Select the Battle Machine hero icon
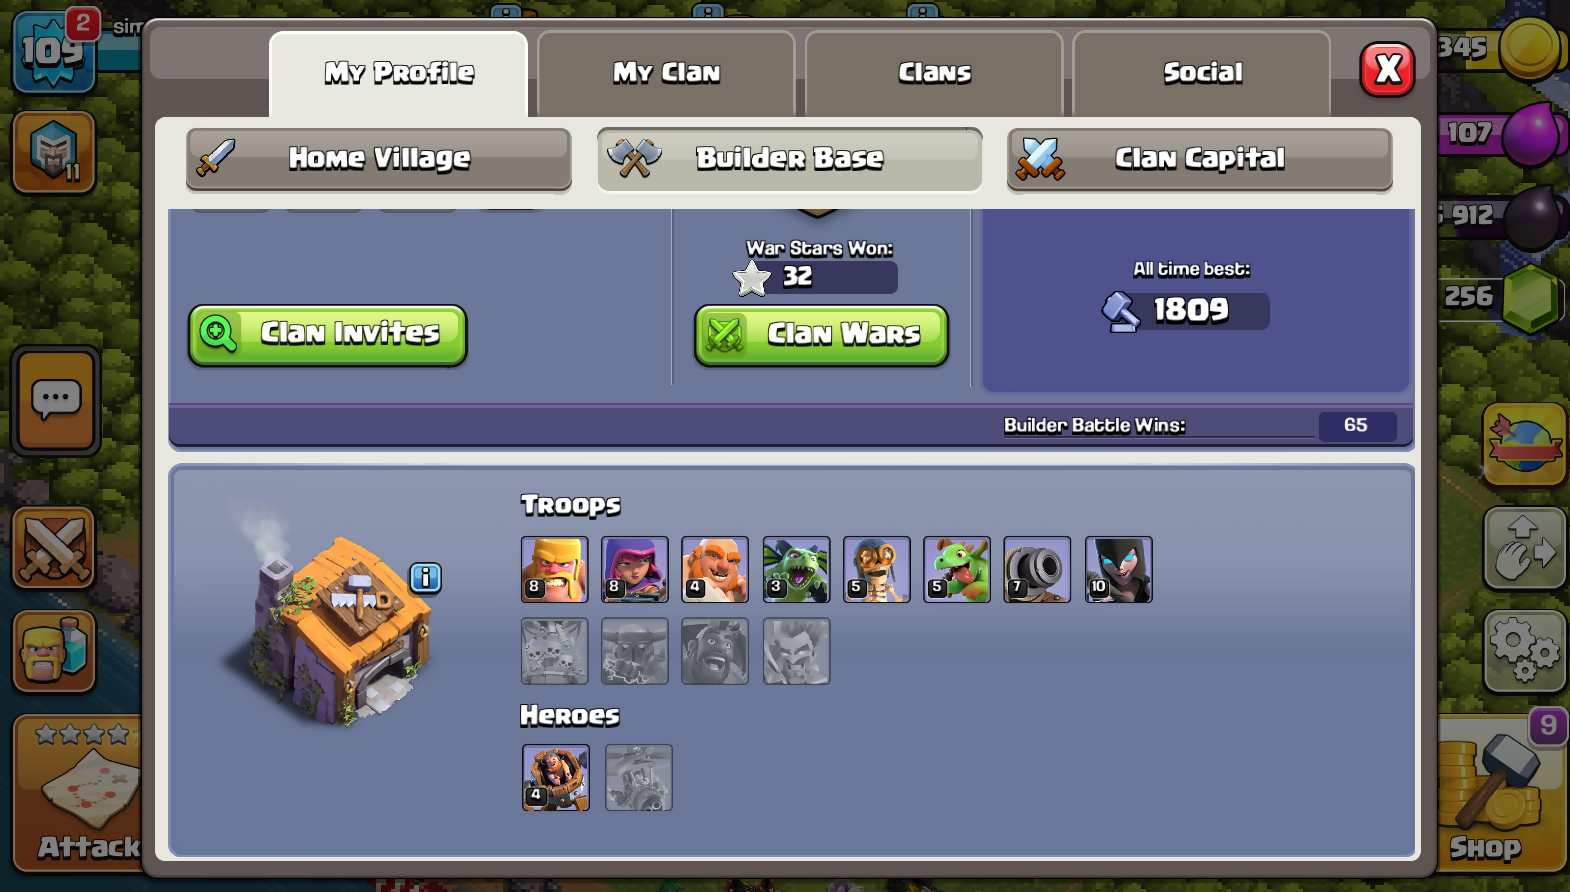Image resolution: width=1570 pixels, height=892 pixels. click(556, 777)
